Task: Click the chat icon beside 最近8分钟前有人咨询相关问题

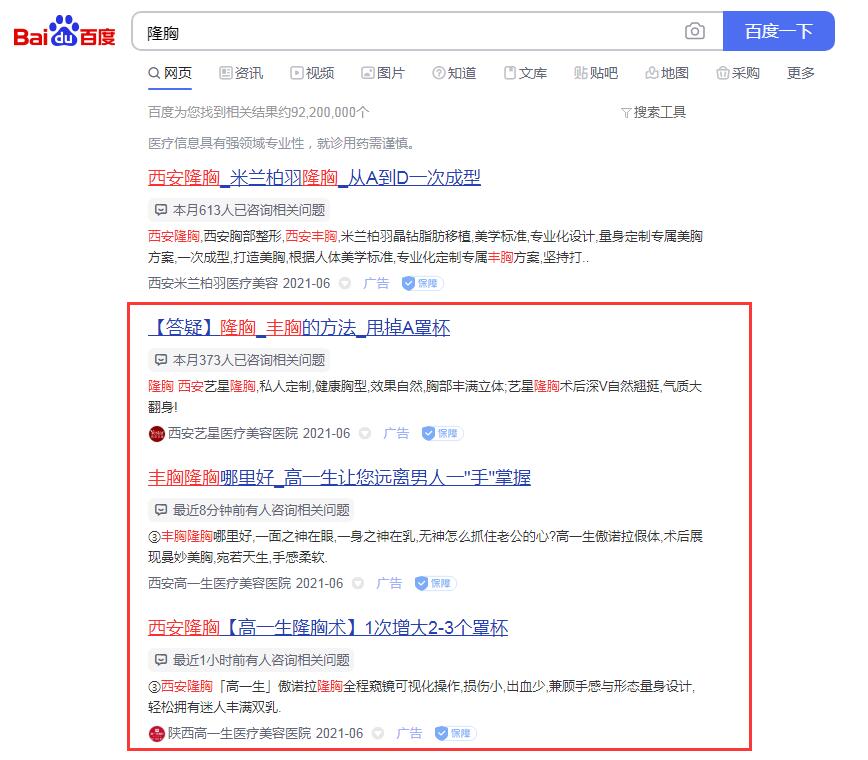Action: (x=161, y=509)
